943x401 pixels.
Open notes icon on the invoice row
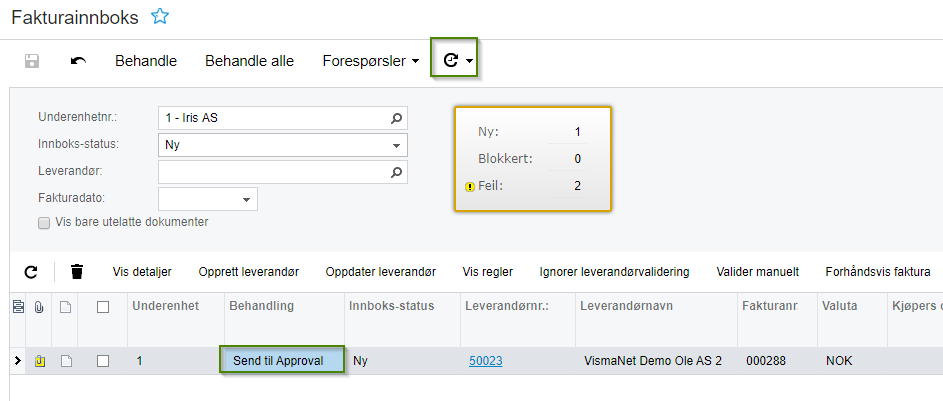66,361
